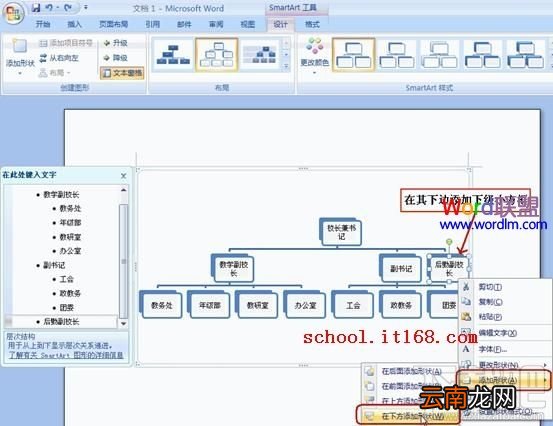Demote shape with 降级
This screenshot has height=426, width=553.
[115, 58]
